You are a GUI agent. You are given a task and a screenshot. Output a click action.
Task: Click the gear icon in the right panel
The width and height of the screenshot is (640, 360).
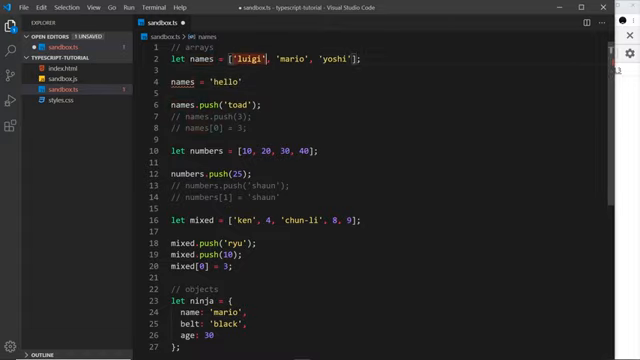coord(630,53)
